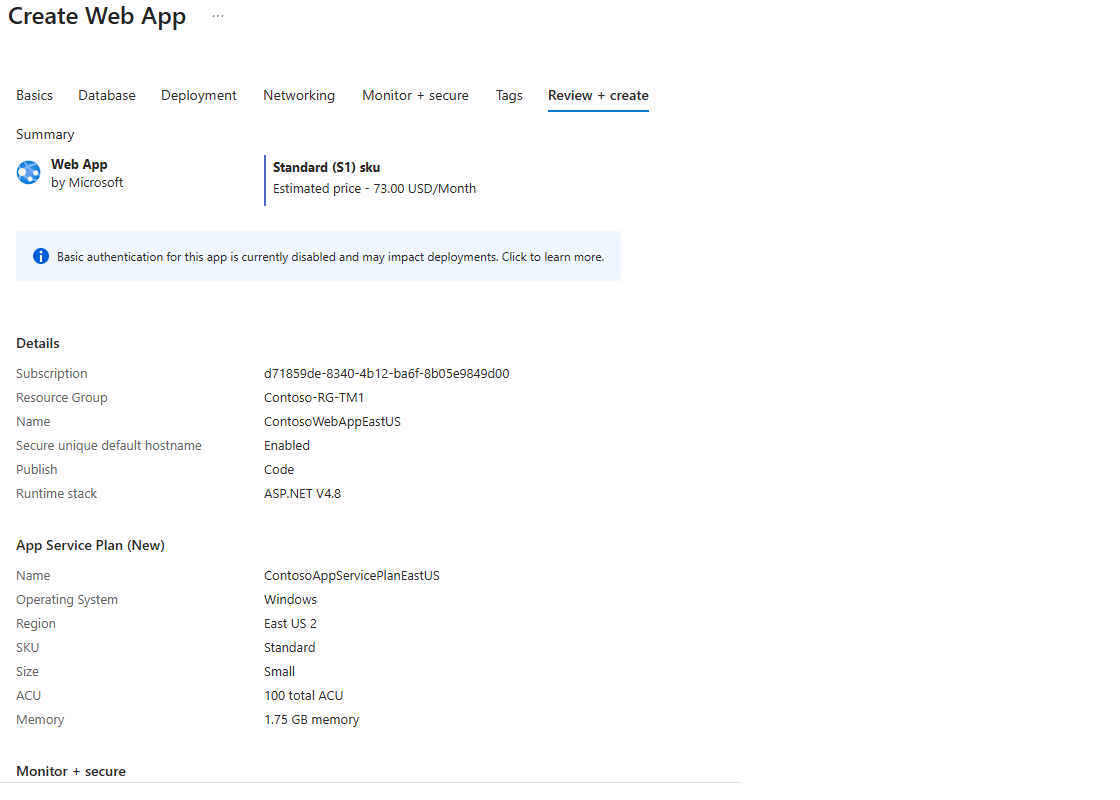Open the Monitor + secure tab
This screenshot has width=1120, height=800.
(415, 96)
